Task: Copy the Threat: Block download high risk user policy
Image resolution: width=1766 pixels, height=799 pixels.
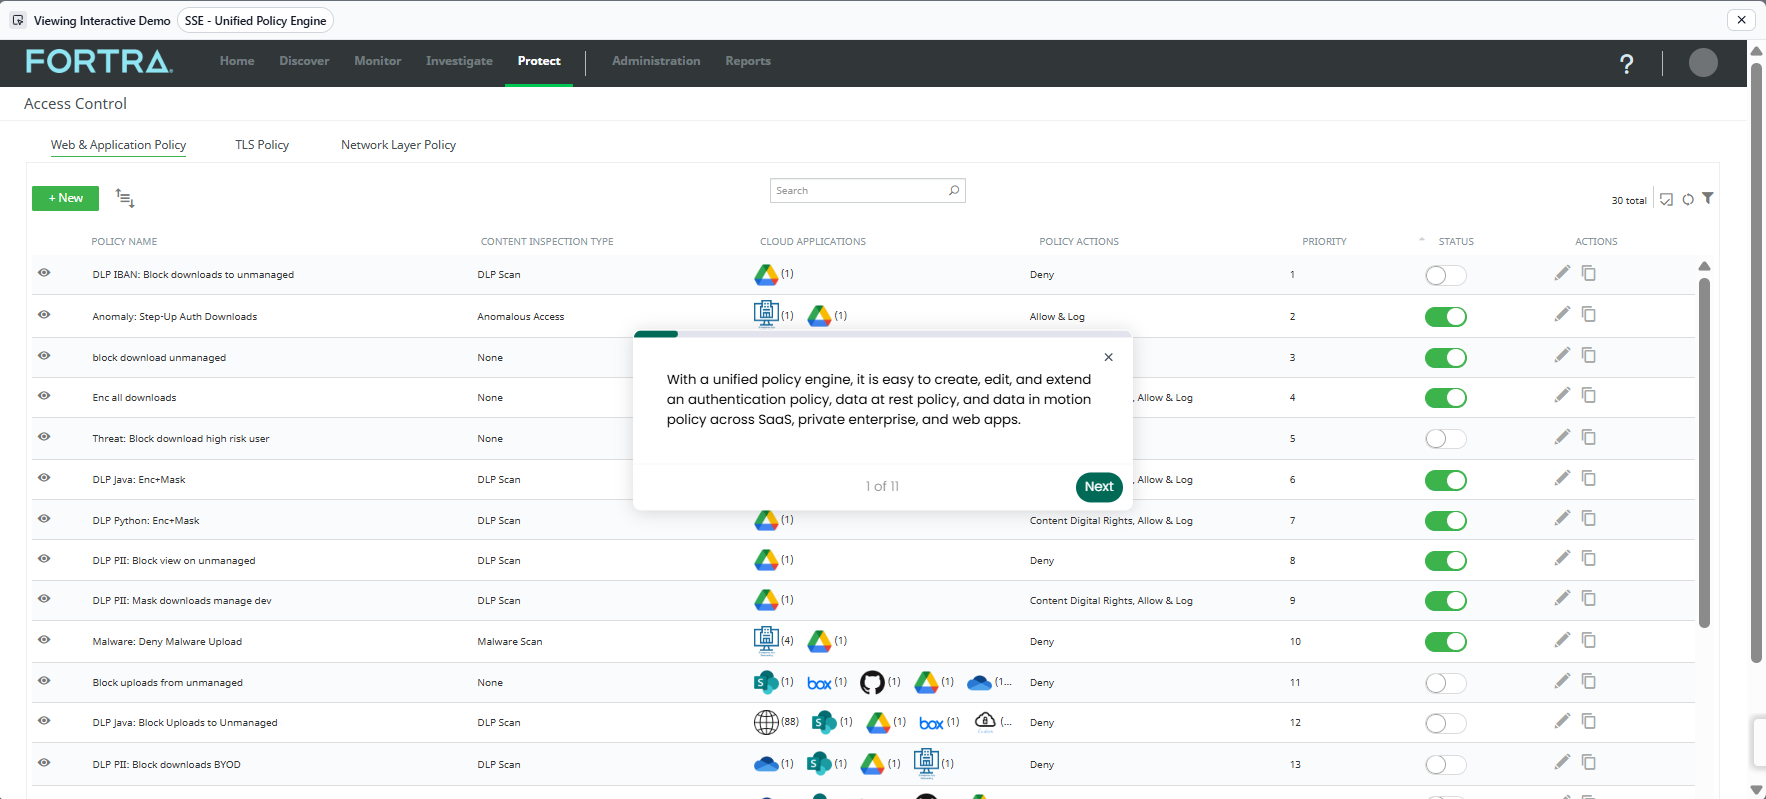Action: (x=1589, y=437)
